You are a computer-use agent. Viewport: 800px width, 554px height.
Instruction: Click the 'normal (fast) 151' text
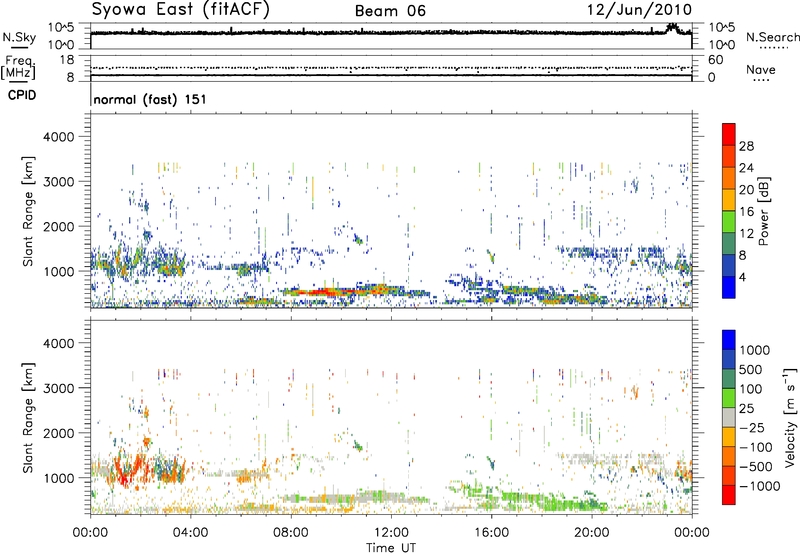coord(150,99)
